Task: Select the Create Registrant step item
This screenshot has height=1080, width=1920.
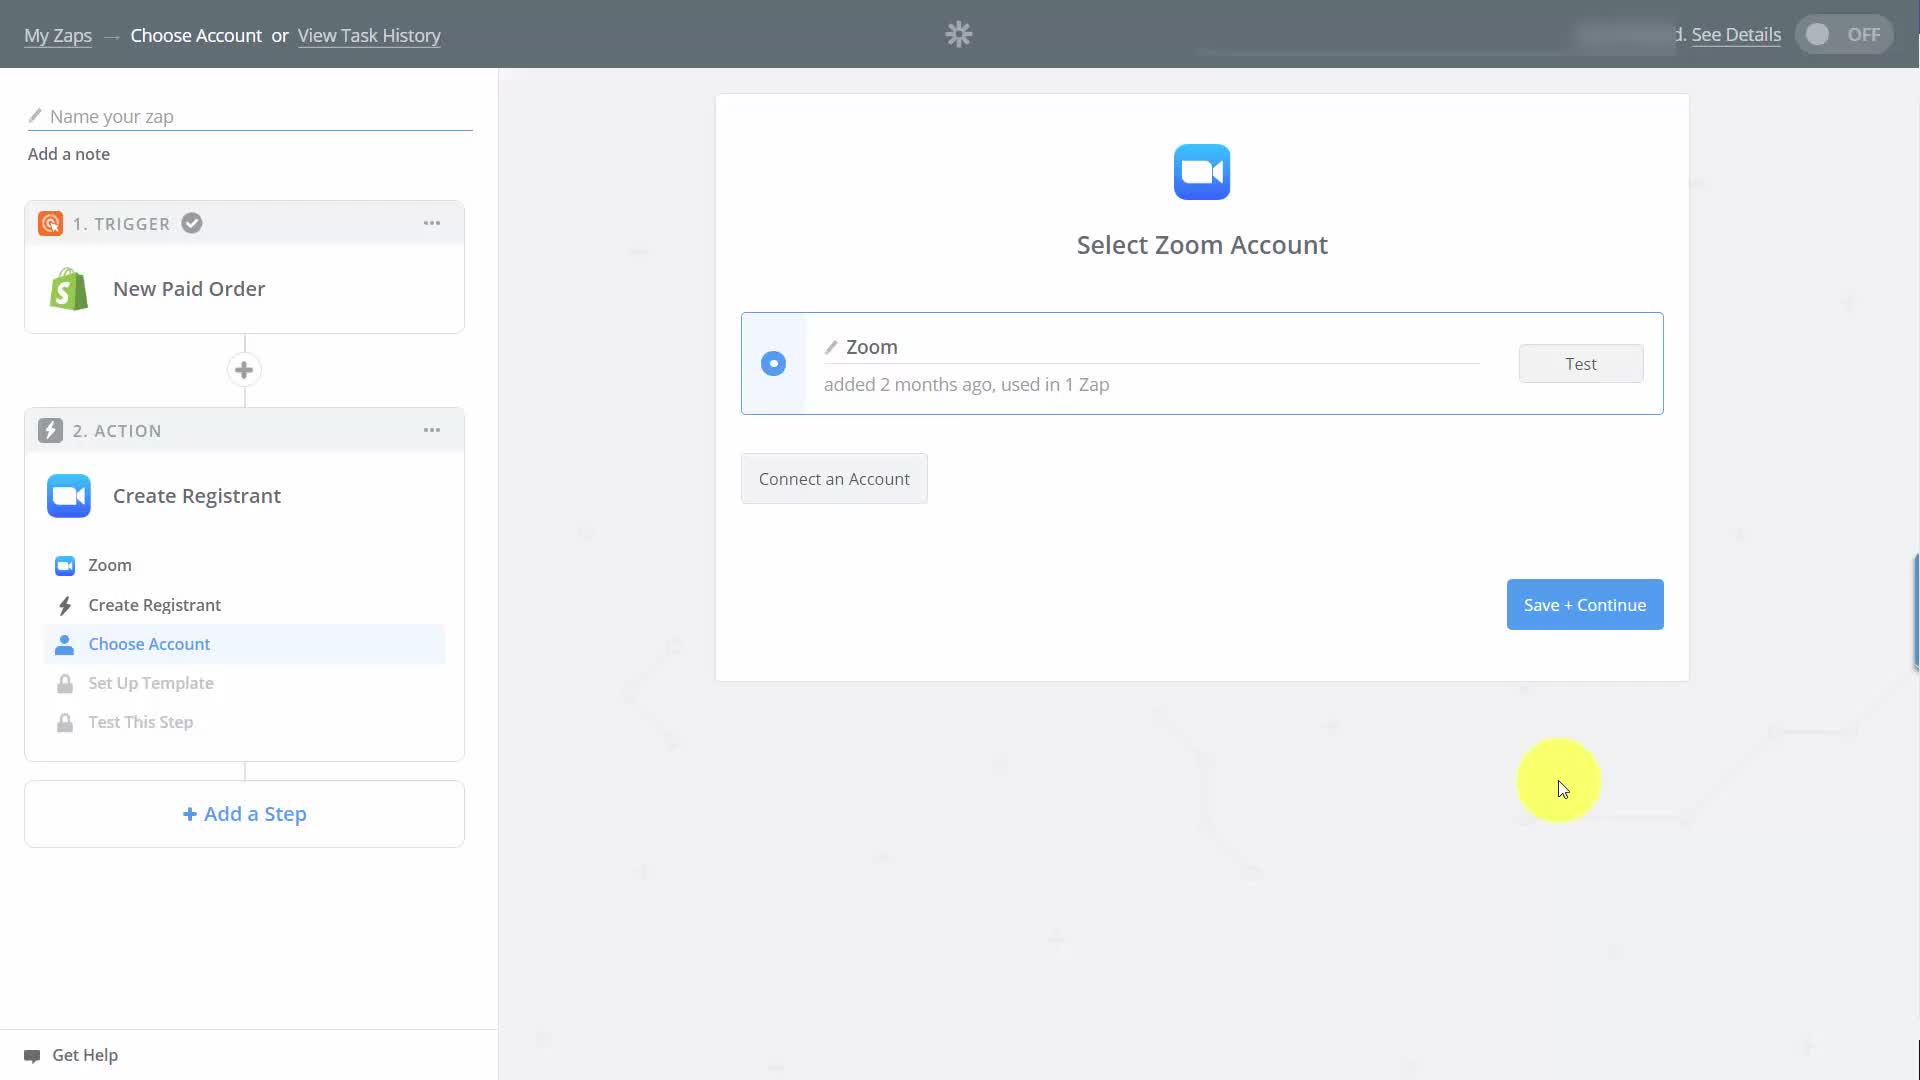Action: [244, 605]
